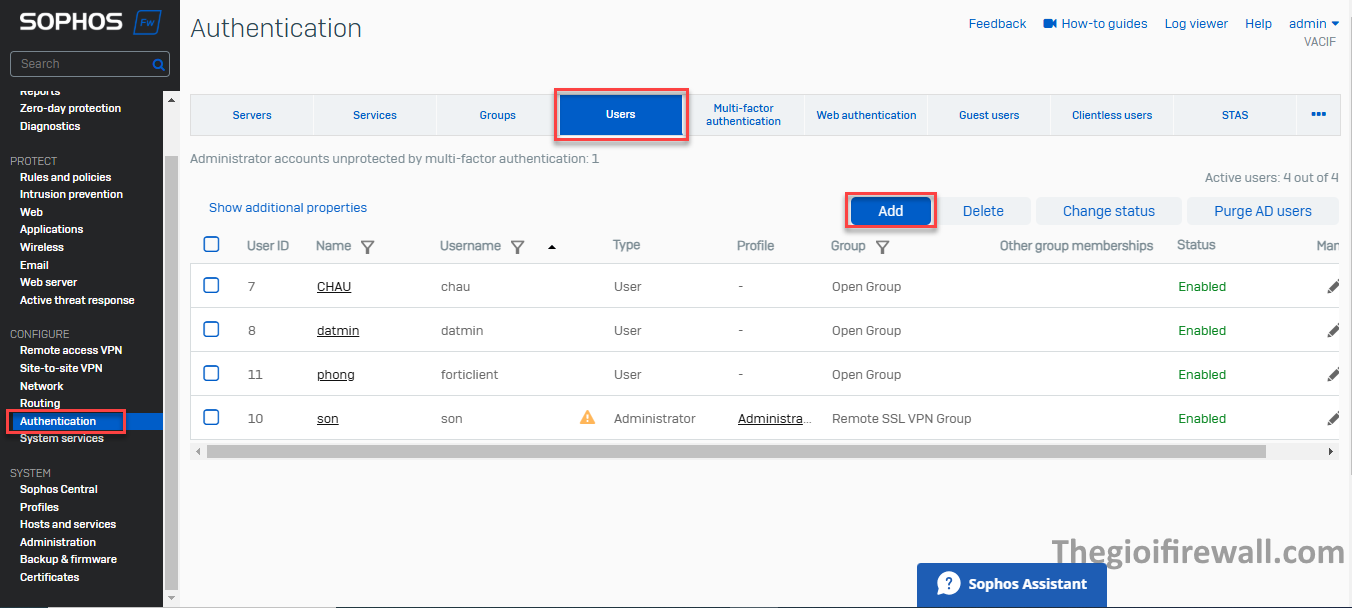Viewport: 1352px width, 608px height.
Task: Click the Add user button
Action: pos(890,211)
